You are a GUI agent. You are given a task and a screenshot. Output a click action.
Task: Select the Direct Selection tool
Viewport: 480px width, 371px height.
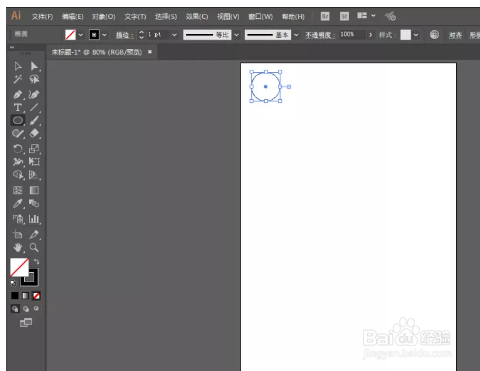pyautogui.click(x=34, y=66)
